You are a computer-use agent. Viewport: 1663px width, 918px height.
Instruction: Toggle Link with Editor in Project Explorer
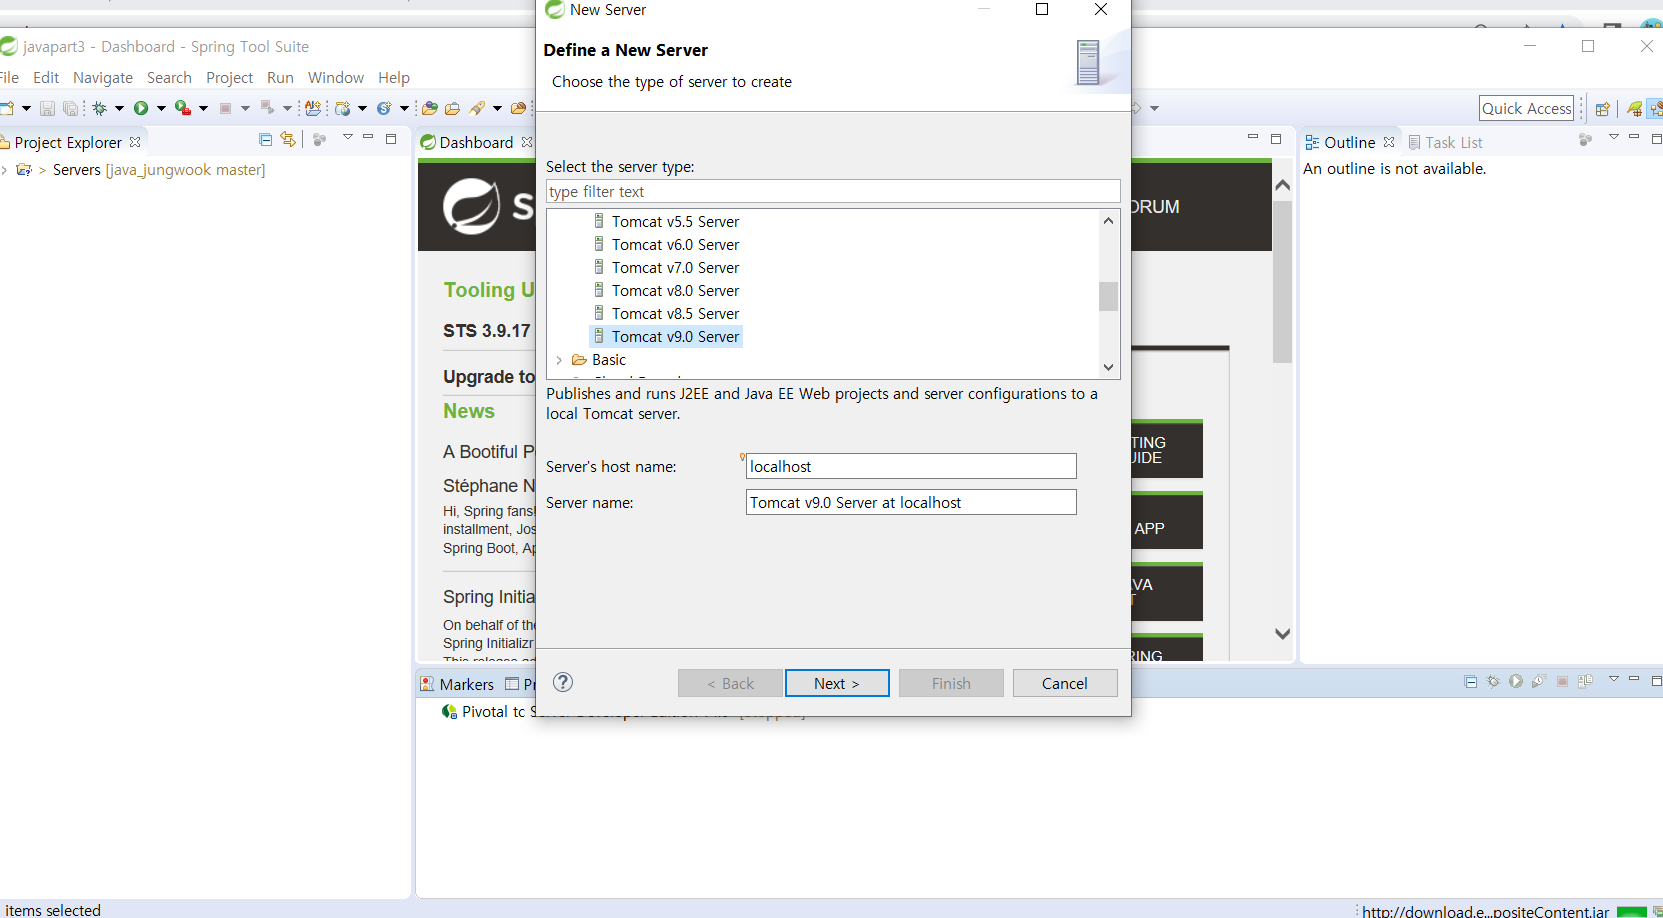tap(288, 140)
